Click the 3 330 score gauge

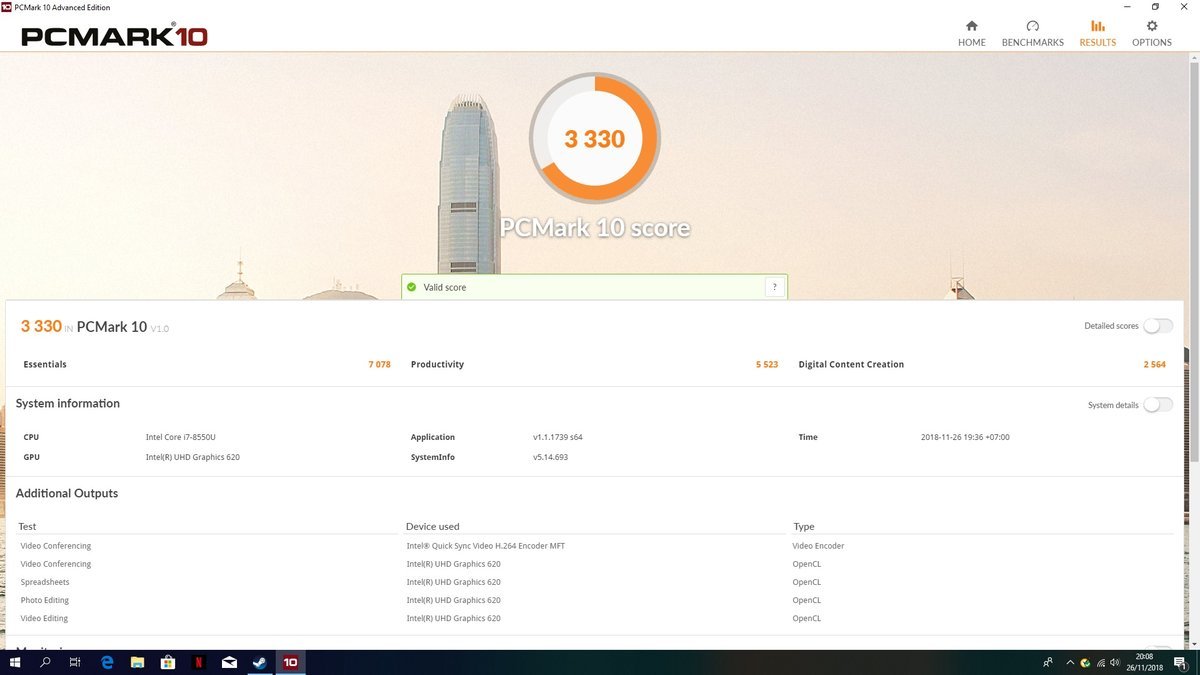[x=594, y=138]
